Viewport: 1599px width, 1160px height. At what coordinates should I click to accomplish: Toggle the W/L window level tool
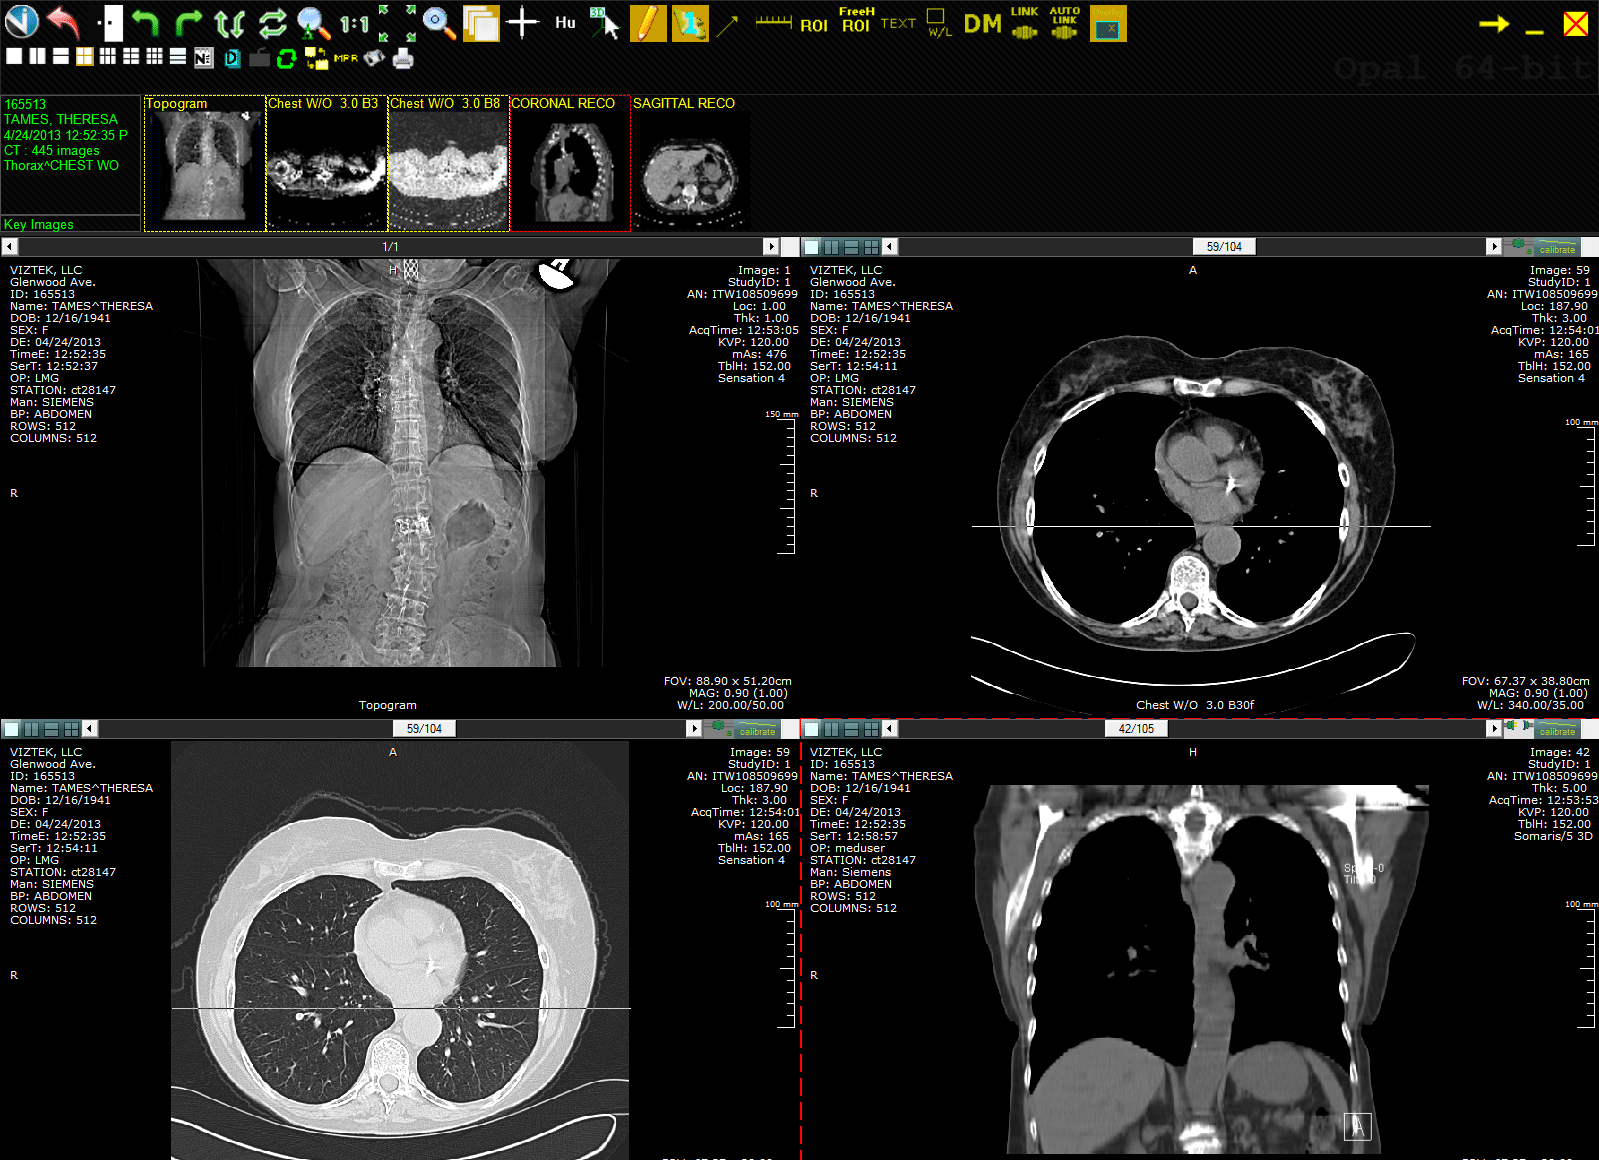tap(939, 23)
